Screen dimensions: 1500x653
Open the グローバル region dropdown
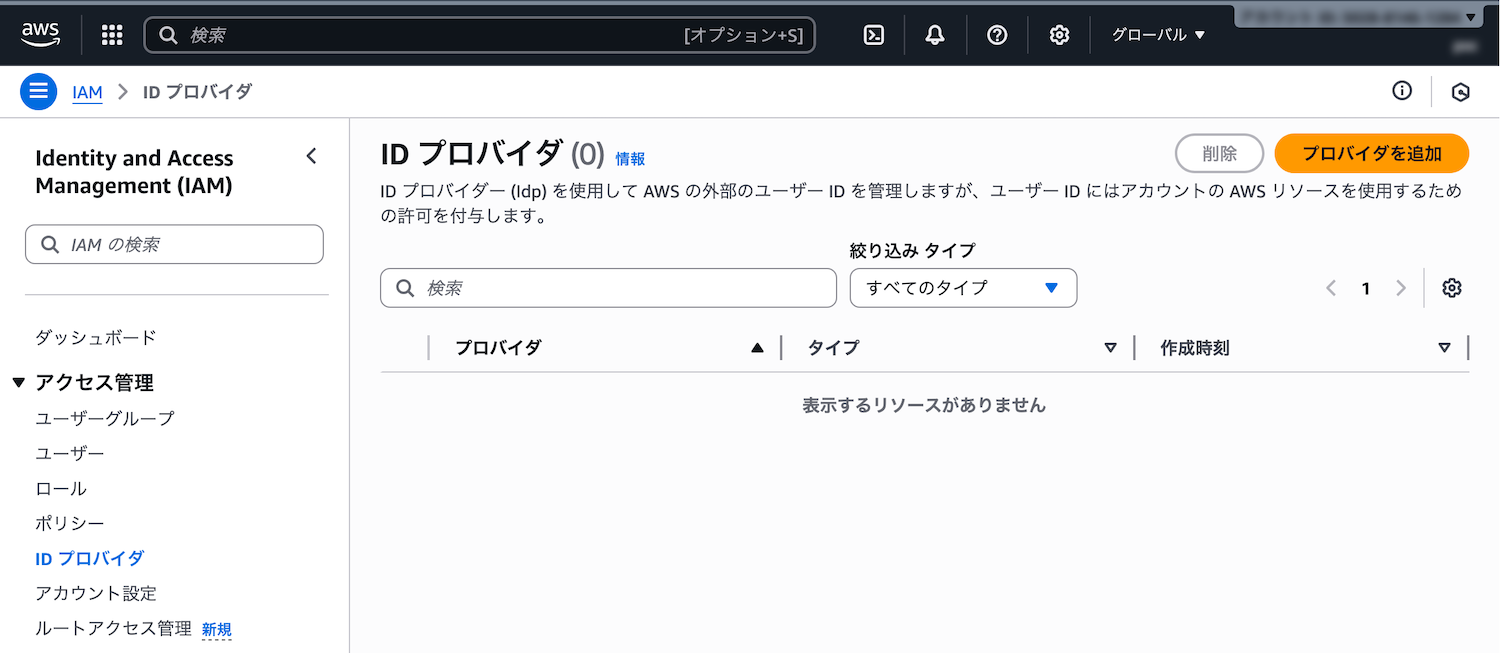pyautogui.click(x=1158, y=35)
